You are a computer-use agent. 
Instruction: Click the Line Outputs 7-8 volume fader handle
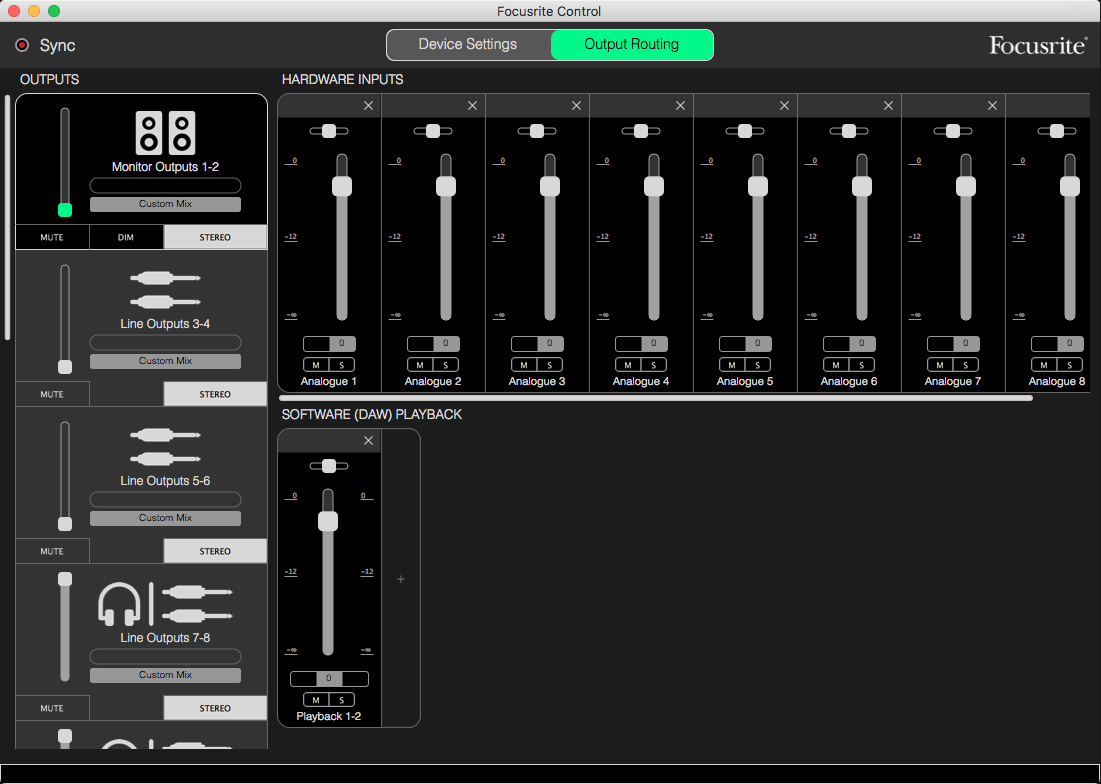pyautogui.click(x=65, y=579)
